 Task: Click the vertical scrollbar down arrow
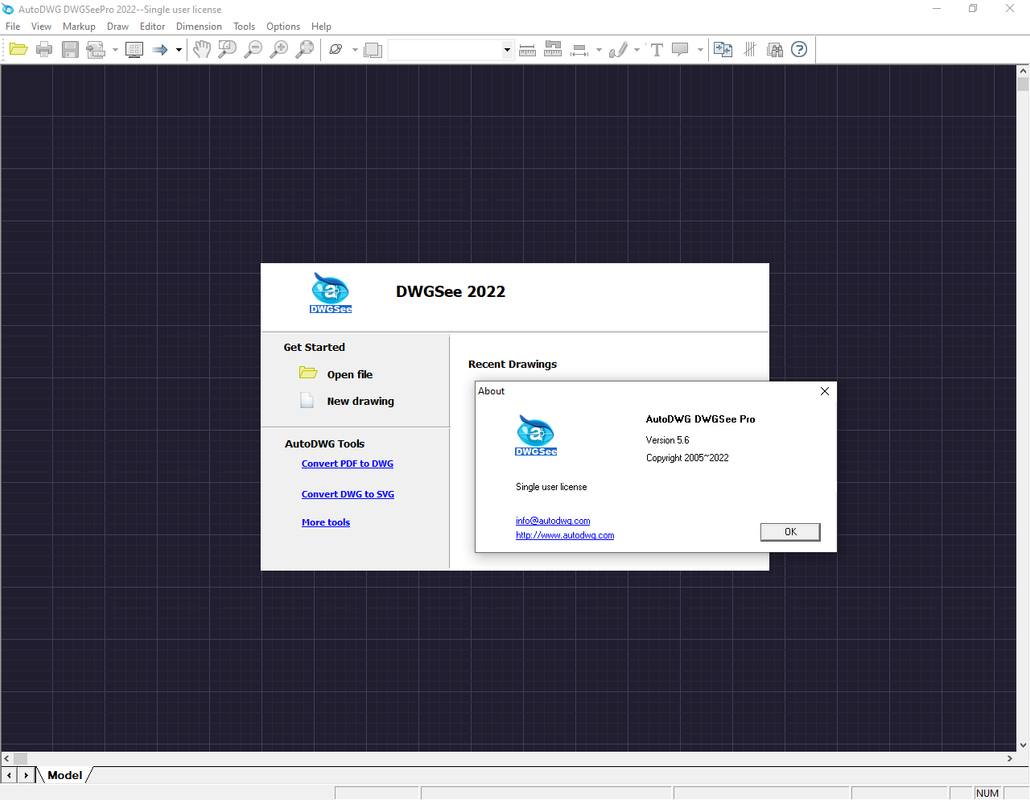tap(1023, 745)
